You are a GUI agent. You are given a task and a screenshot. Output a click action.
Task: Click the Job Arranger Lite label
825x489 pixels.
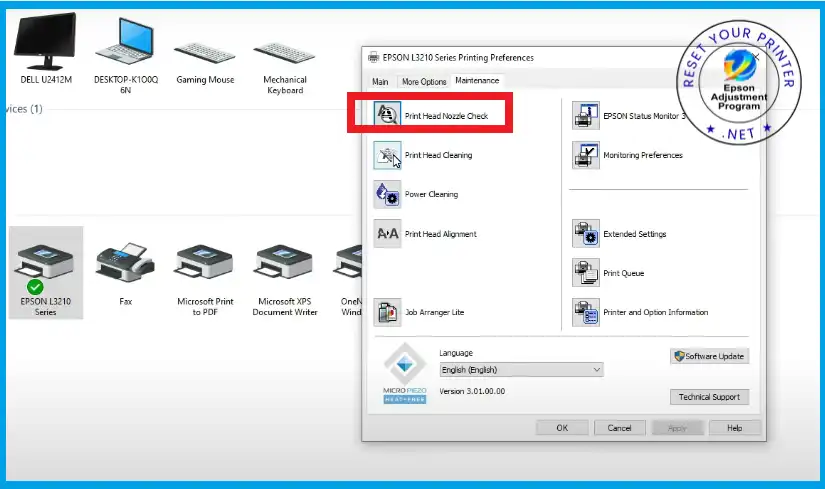click(435, 312)
